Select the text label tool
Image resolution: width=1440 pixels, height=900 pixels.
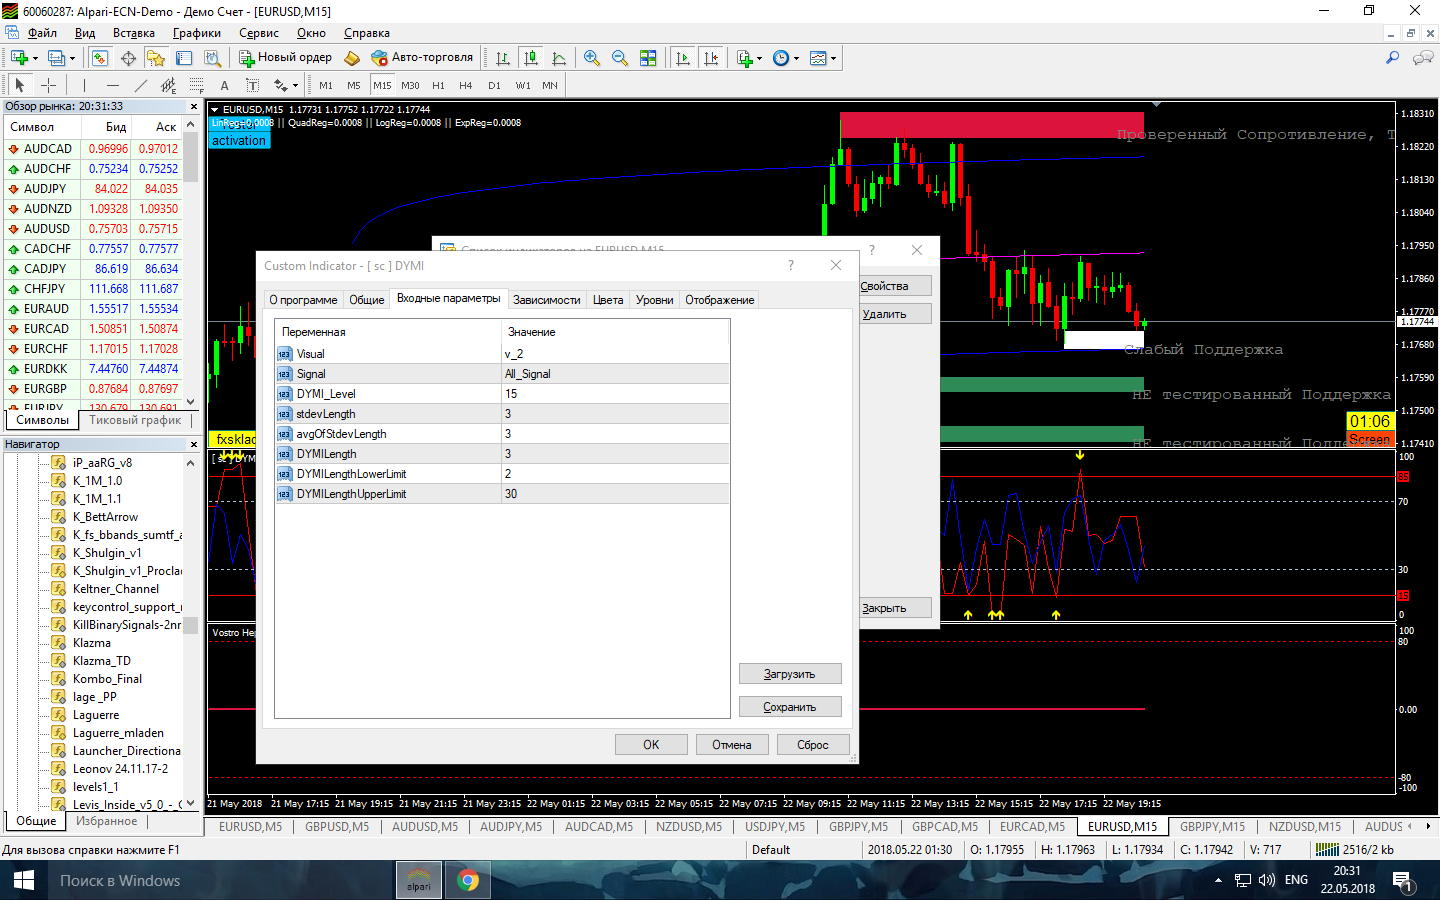click(253, 85)
